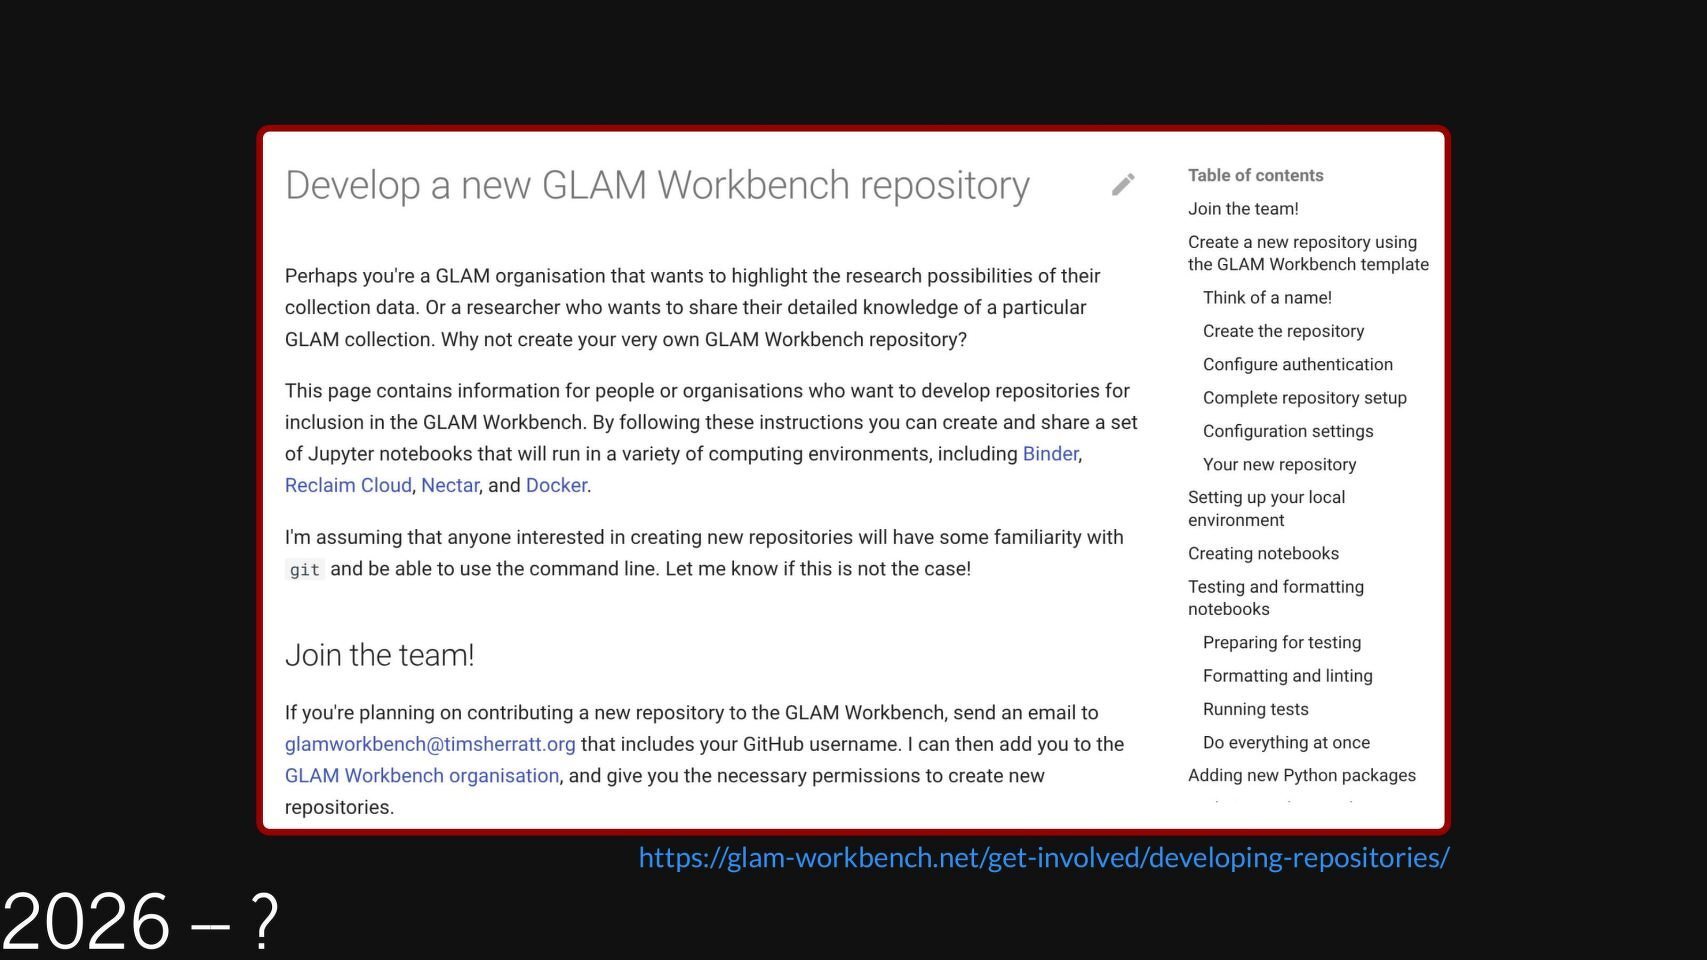Jump to 'Think of a name!' section
This screenshot has height=960, width=1707.
[x=1267, y=298]
